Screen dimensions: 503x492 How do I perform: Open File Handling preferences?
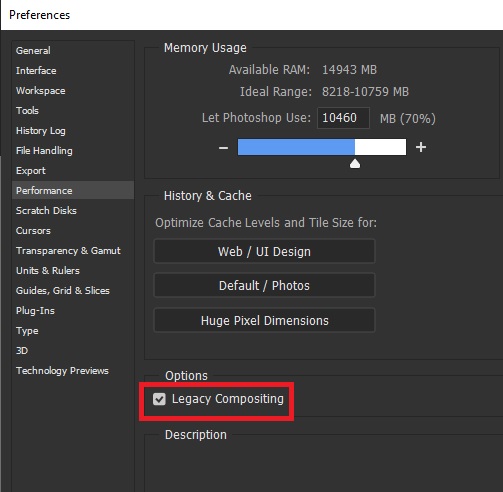point(44,151)
